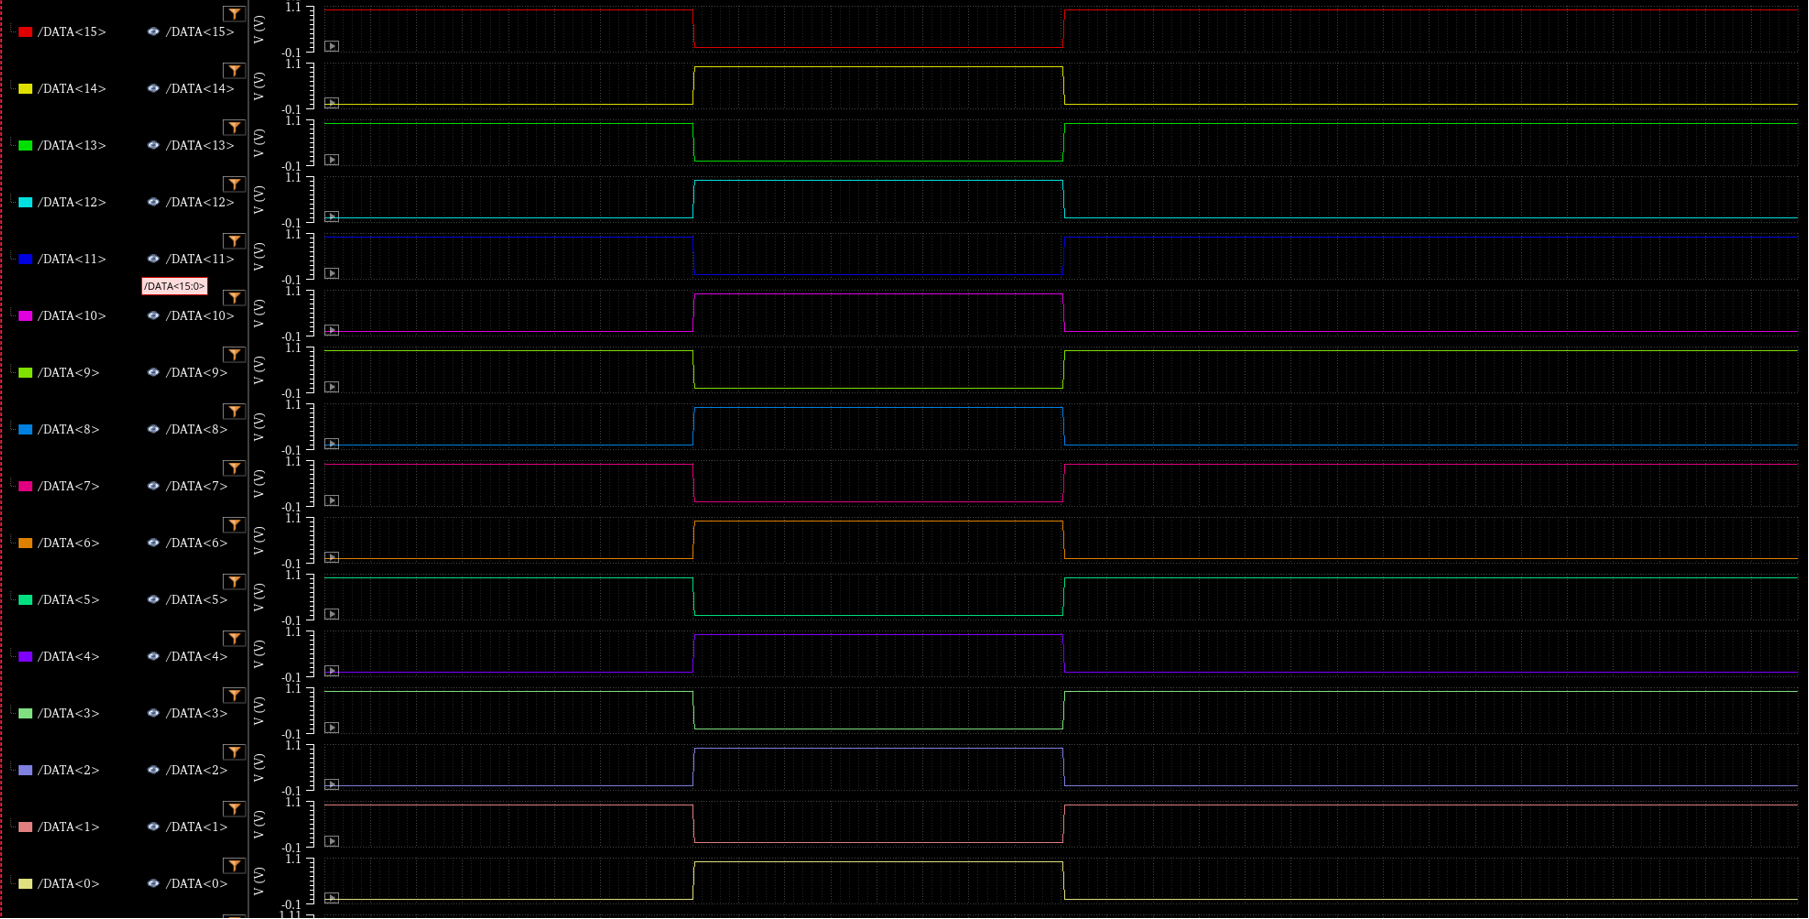This screenshot has width=1809, height=919.
Task: Click the /DATA<2> label beside its eye icon
Action: pos(197,770)
